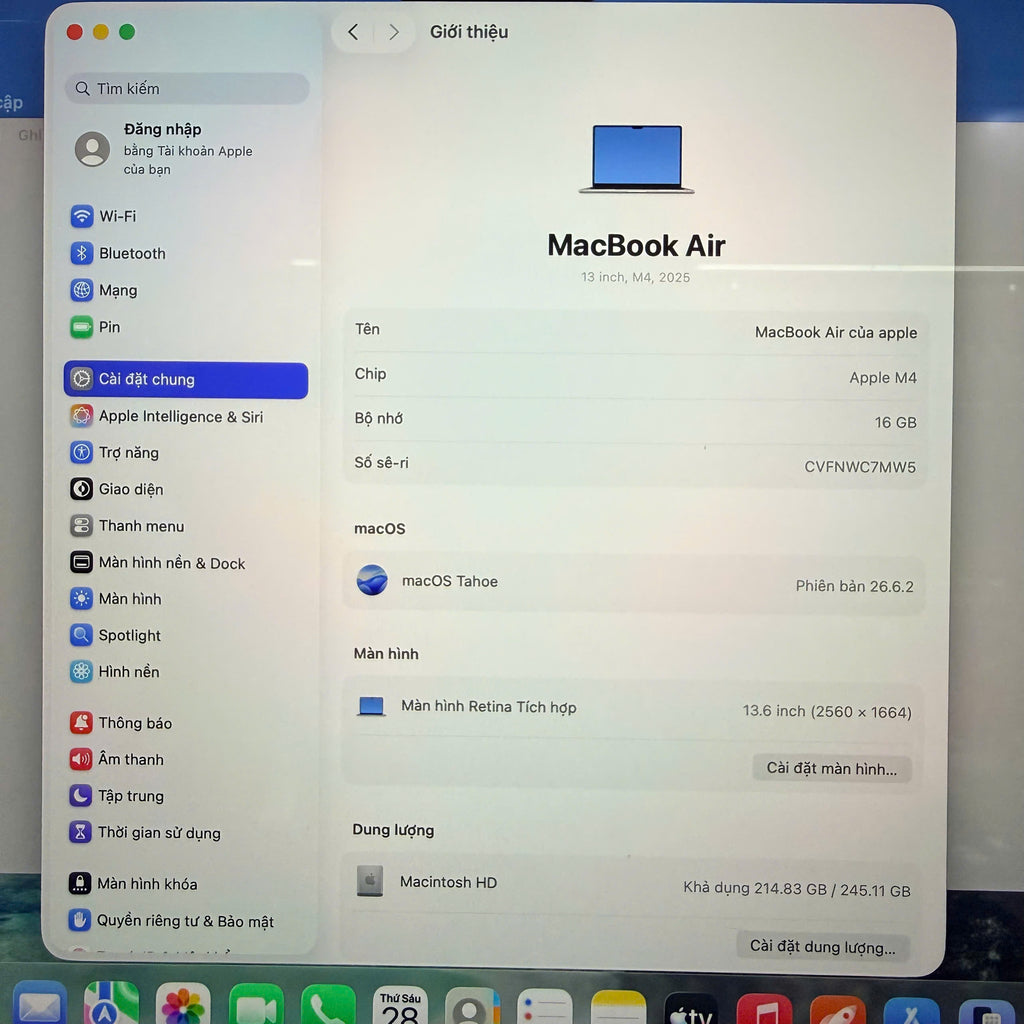Open Music from the Dock
1024x1024 pixels.
tap(764, 1010)
